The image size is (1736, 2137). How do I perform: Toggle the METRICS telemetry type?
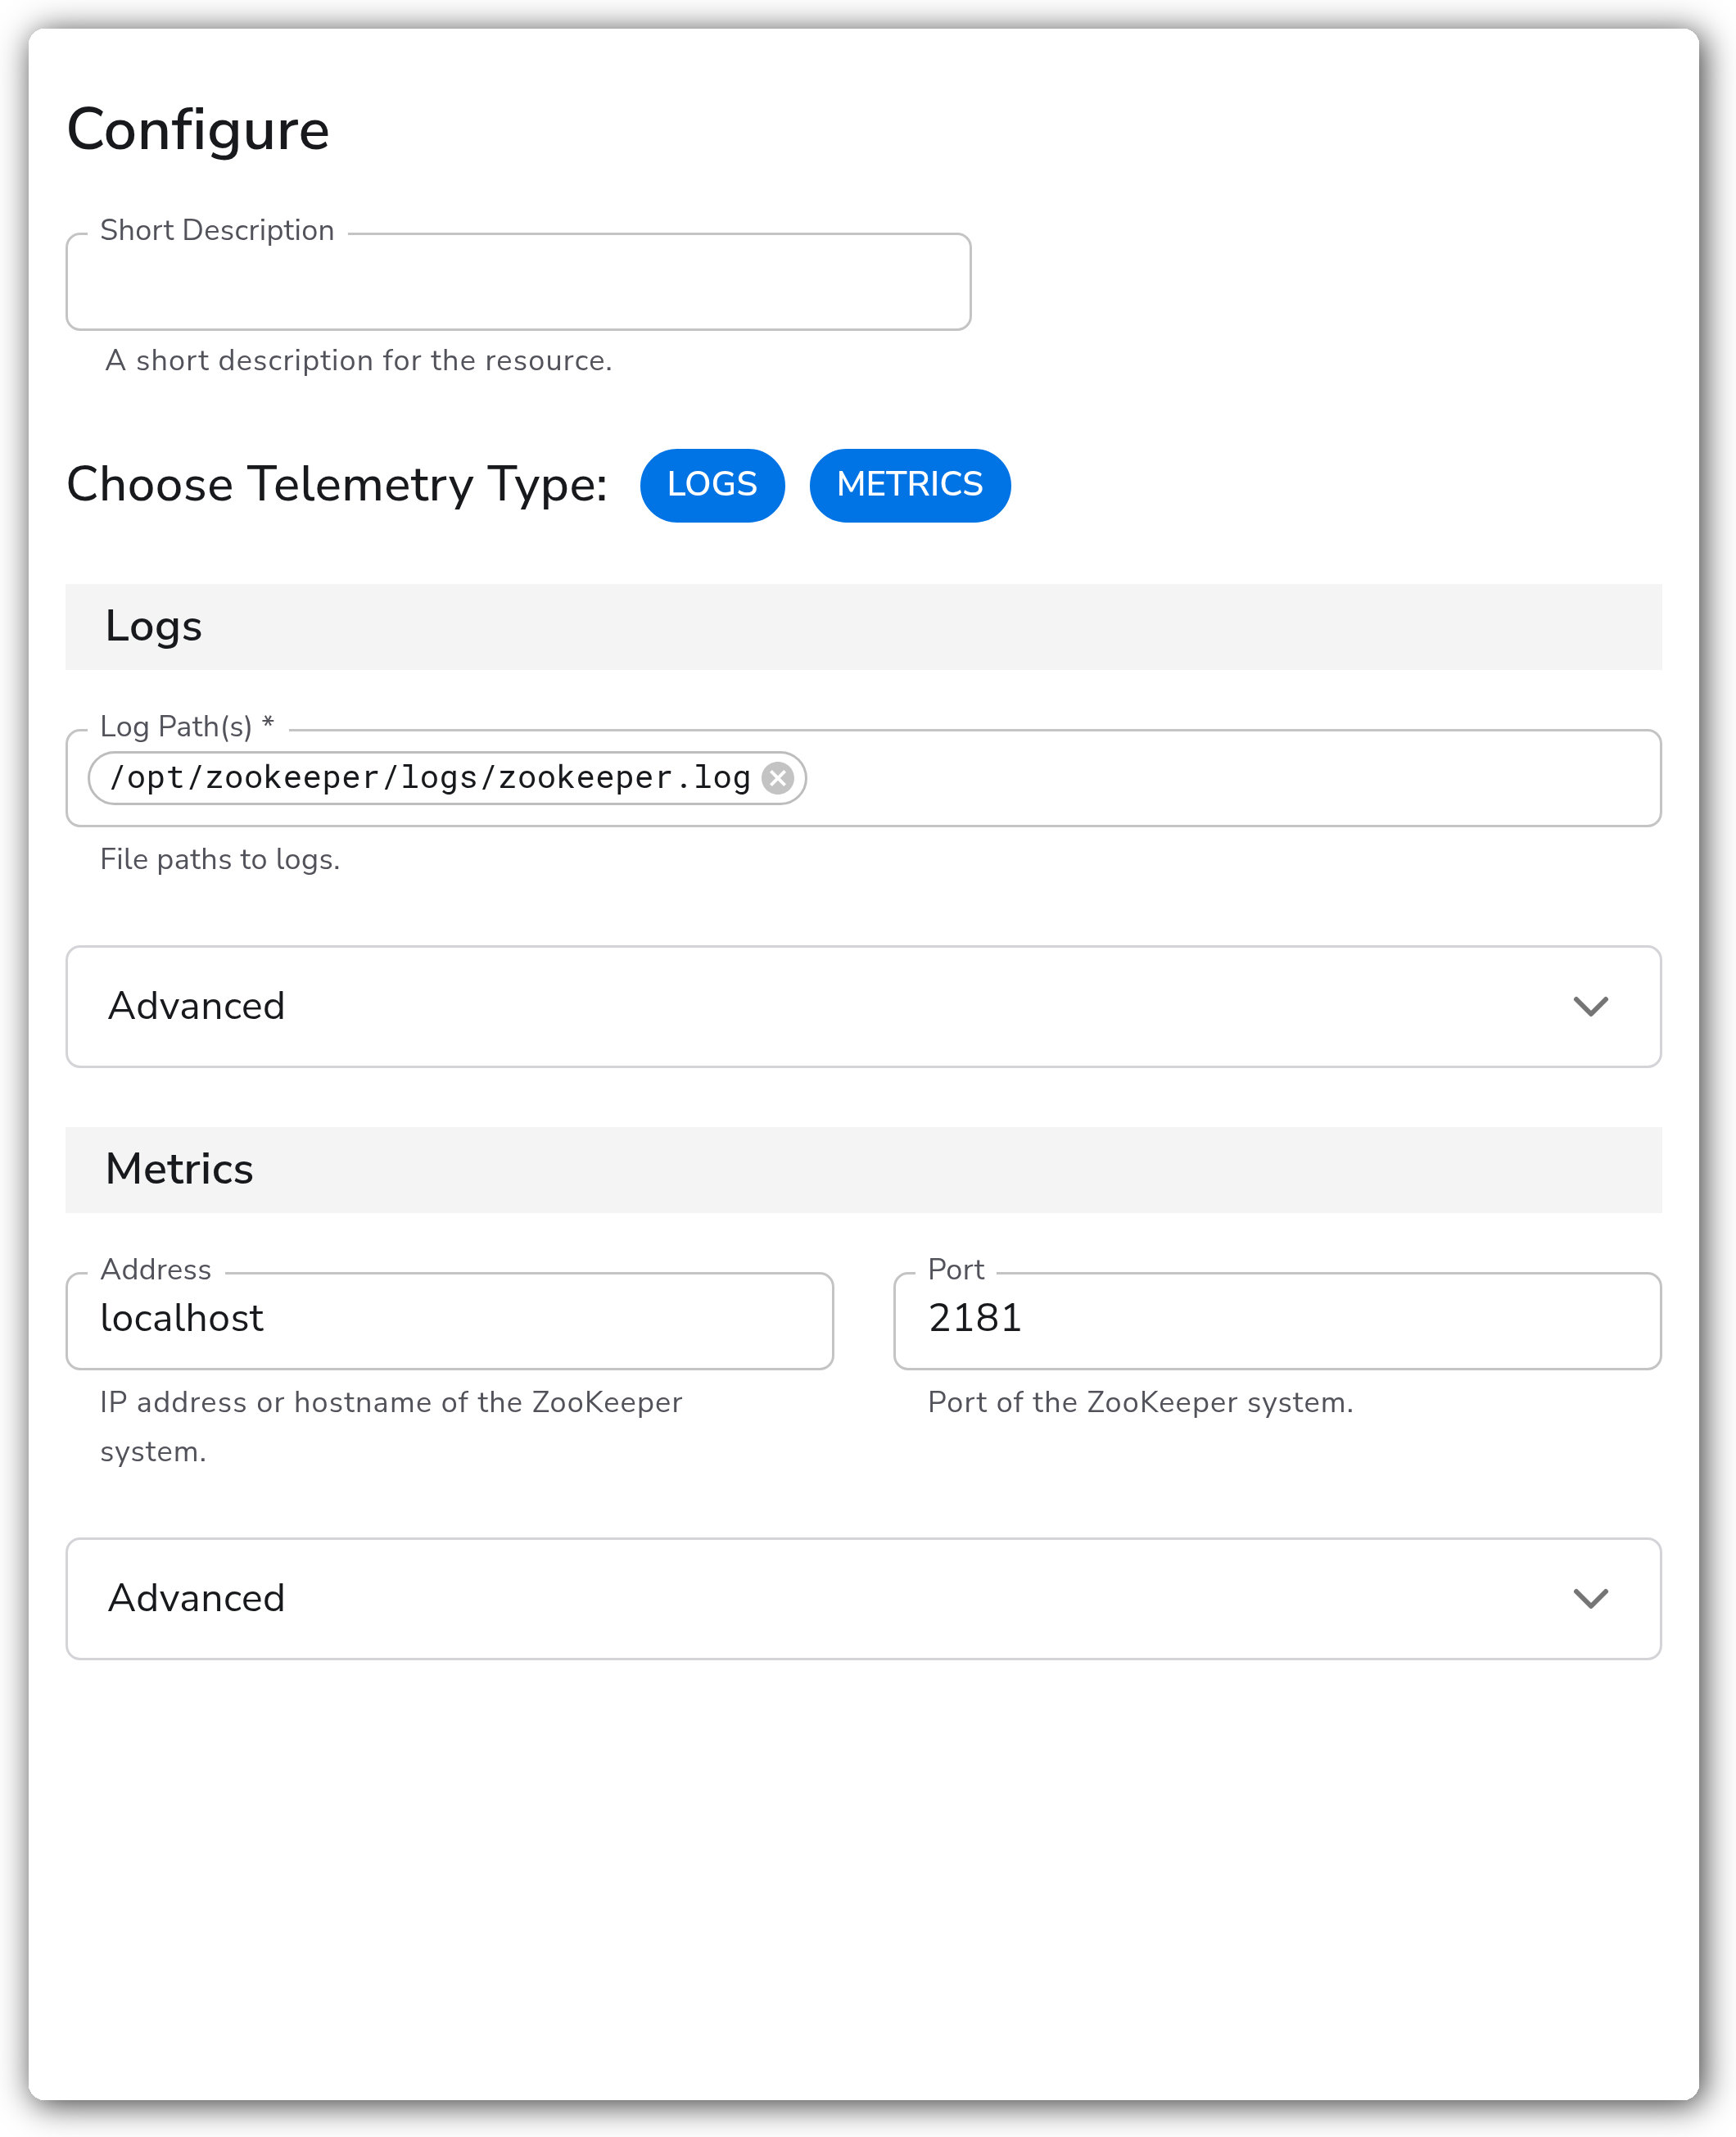pos(910,485)
